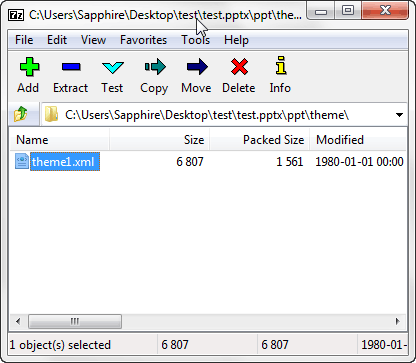Open the Tools menu
416x363 pixels.
click(195, 40)
